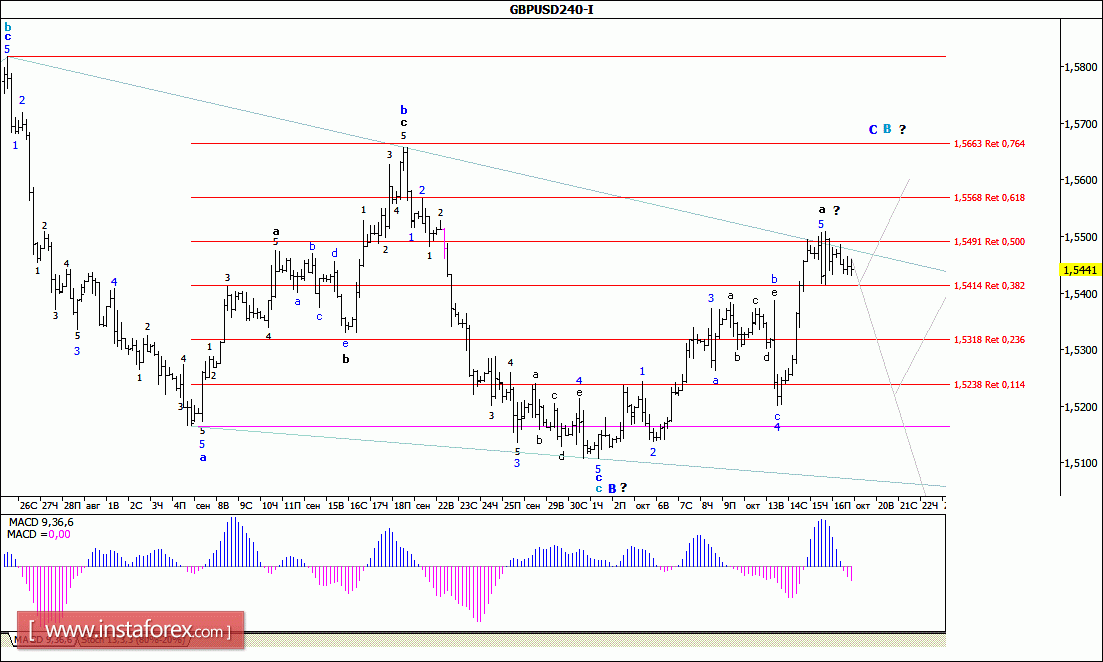This screenshot has height=662, width=1103.
Task: Select the 1,5568 Ret 0,618 Fibonacci label
Action: tap(989, 198)
